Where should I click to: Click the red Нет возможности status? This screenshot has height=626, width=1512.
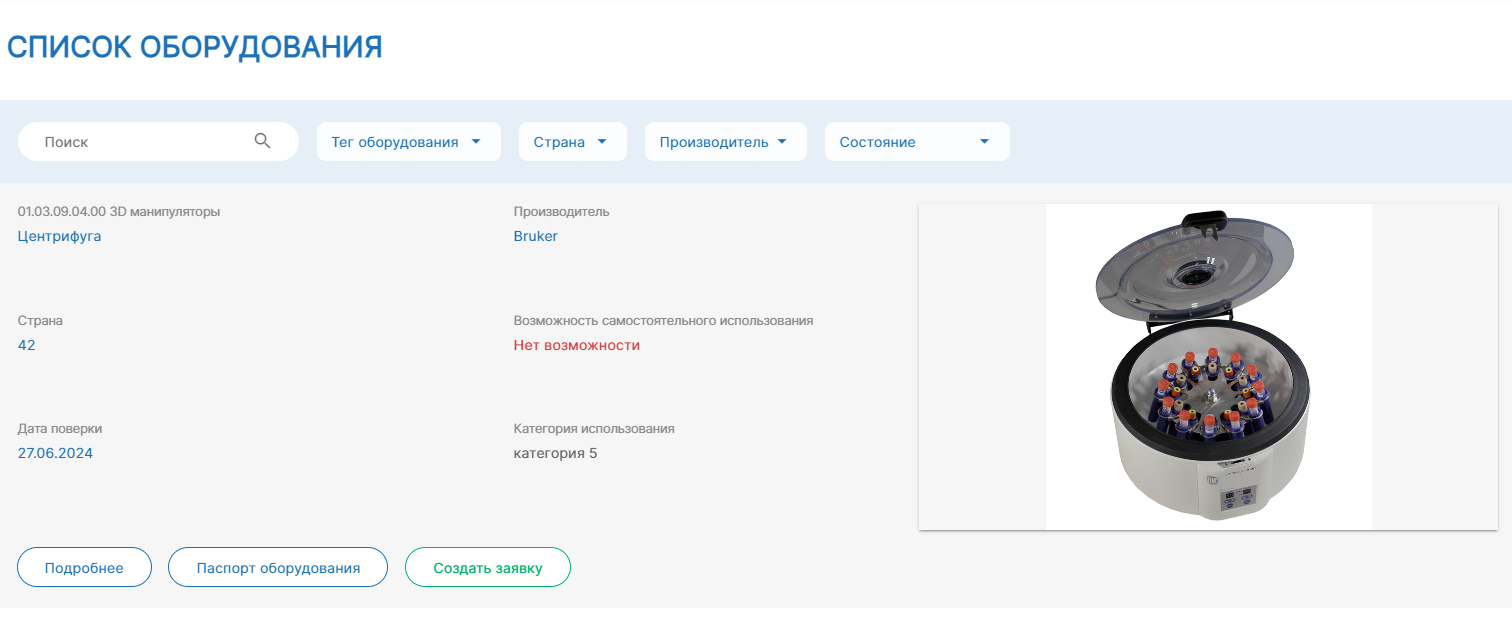click(x=577, y=345)
